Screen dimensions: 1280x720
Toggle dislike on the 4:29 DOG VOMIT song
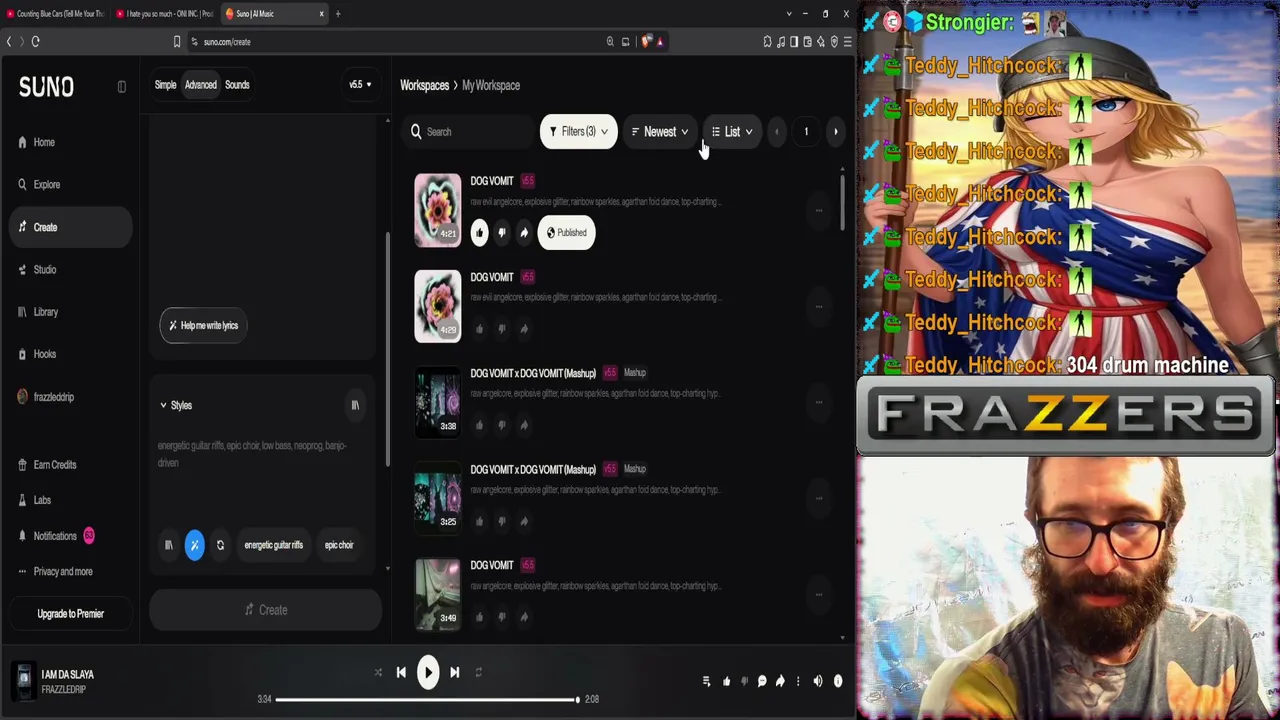(502, 329)
